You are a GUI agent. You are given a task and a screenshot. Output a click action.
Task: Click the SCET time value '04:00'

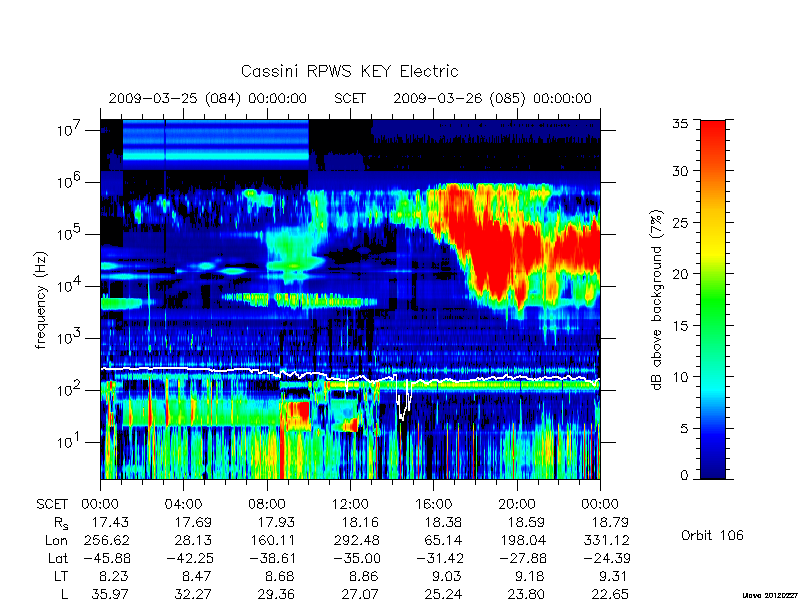pyautogui.click(x=183, y=504)
